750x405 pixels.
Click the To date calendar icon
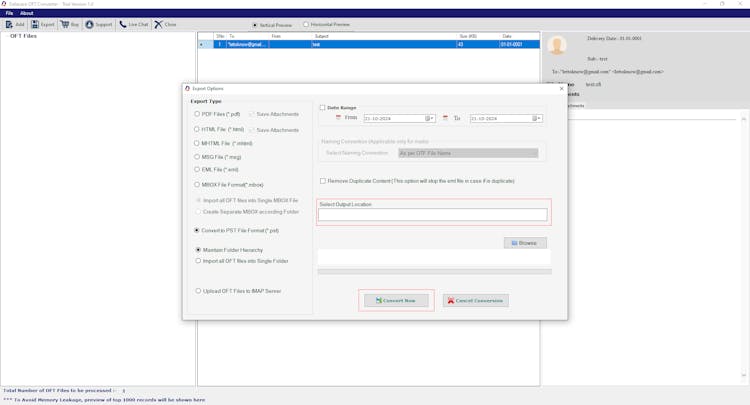[x=445, y=118]
